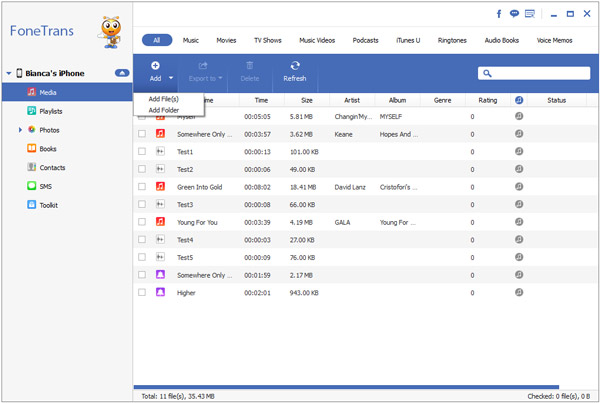Click the ringtone icon in Green Into Gold row
Screen dimensions: 600x403
519,186
